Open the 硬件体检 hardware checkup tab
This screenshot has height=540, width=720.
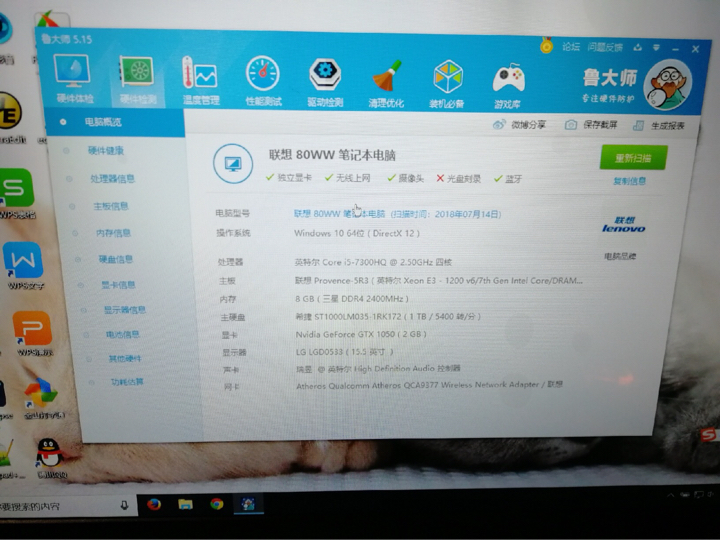coord(73,78)
